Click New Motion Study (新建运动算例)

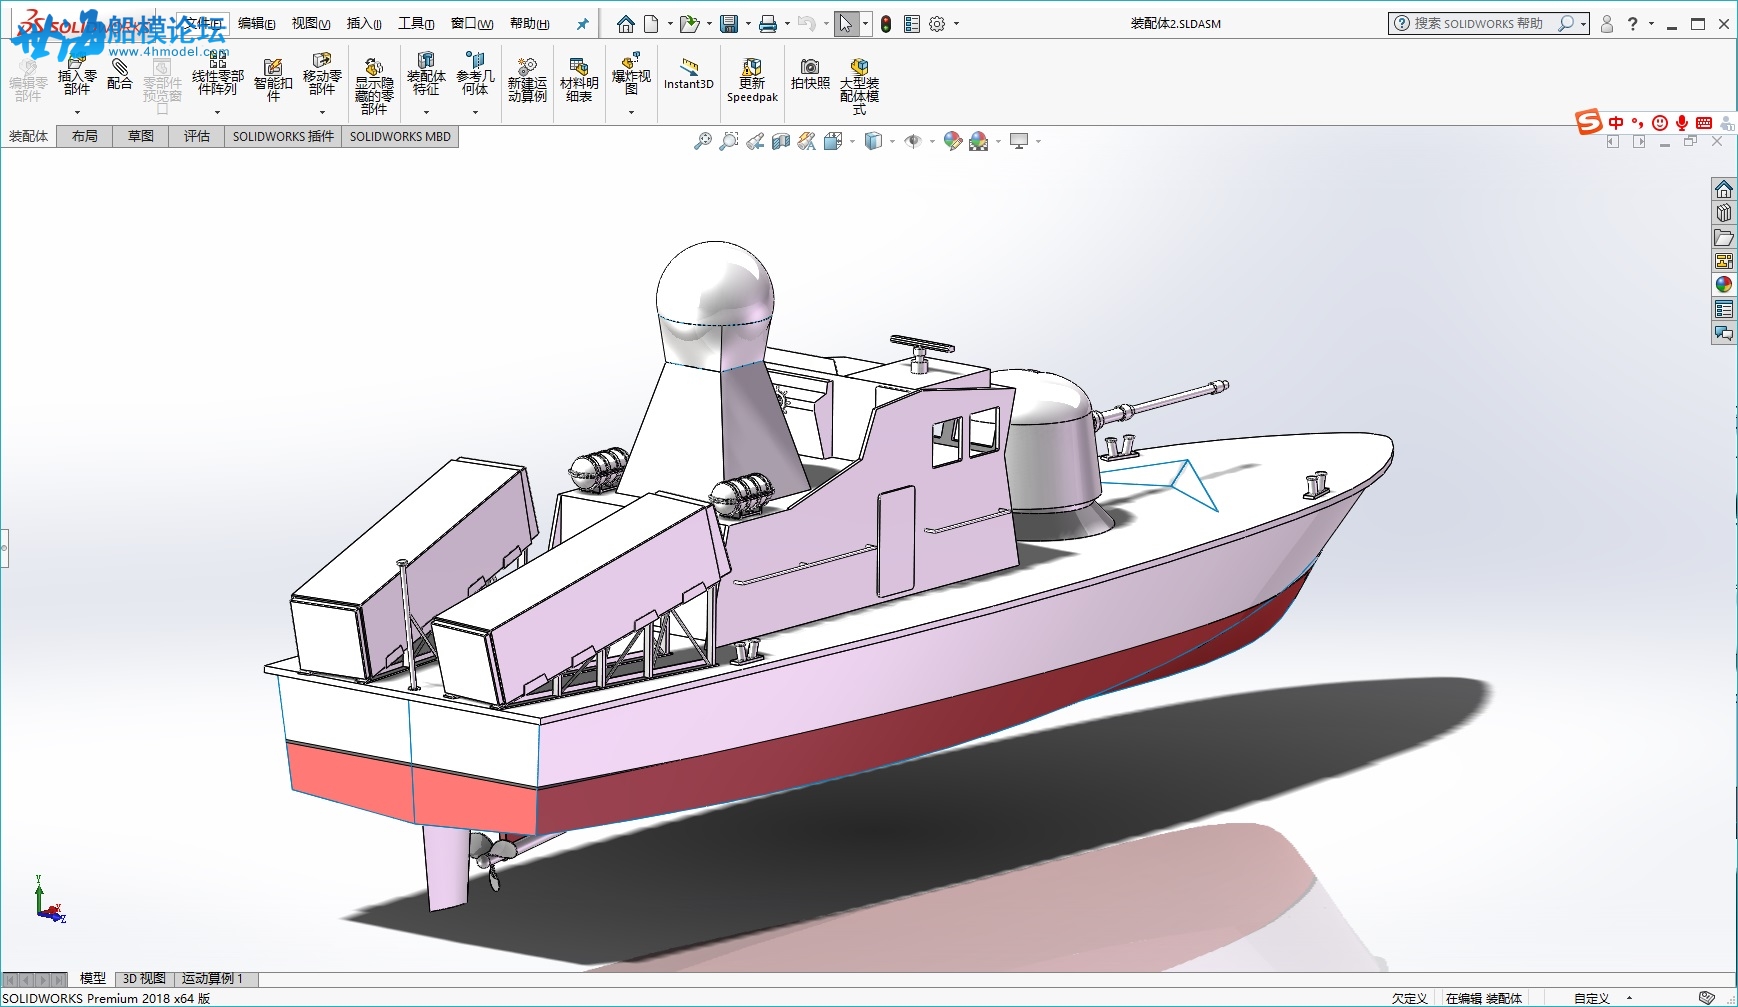pos(527,80)
